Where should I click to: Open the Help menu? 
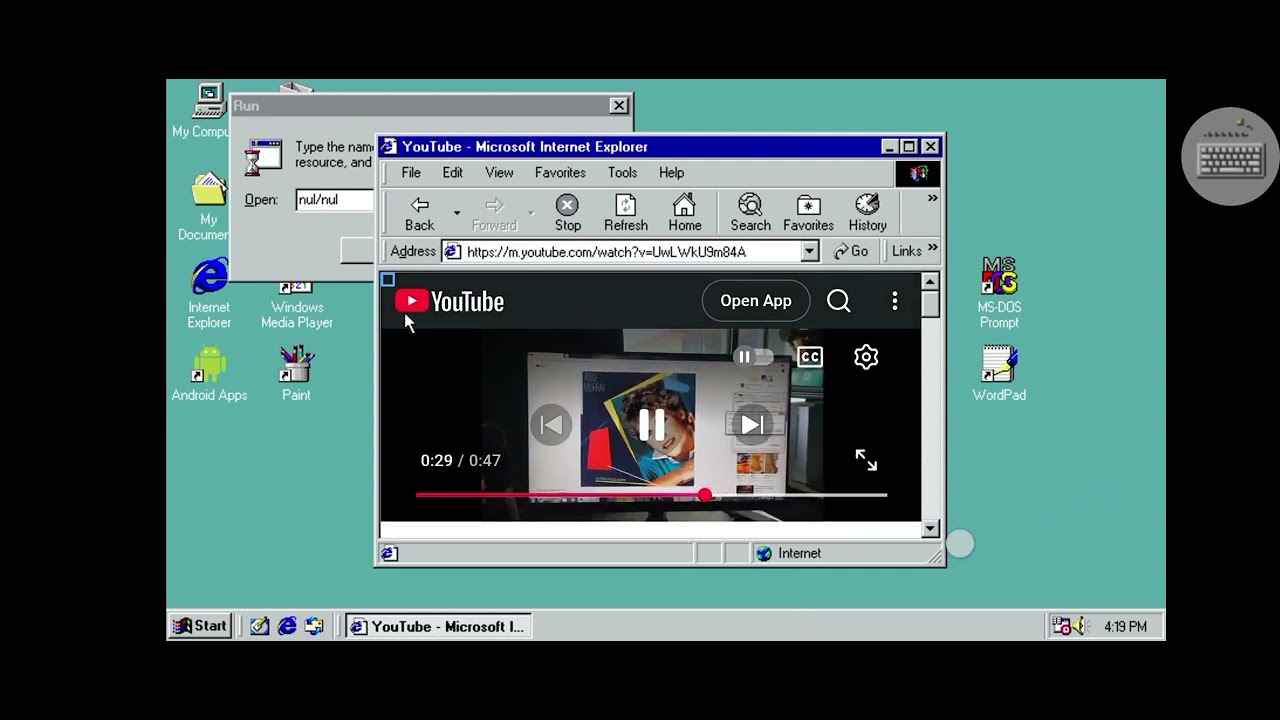671,173
